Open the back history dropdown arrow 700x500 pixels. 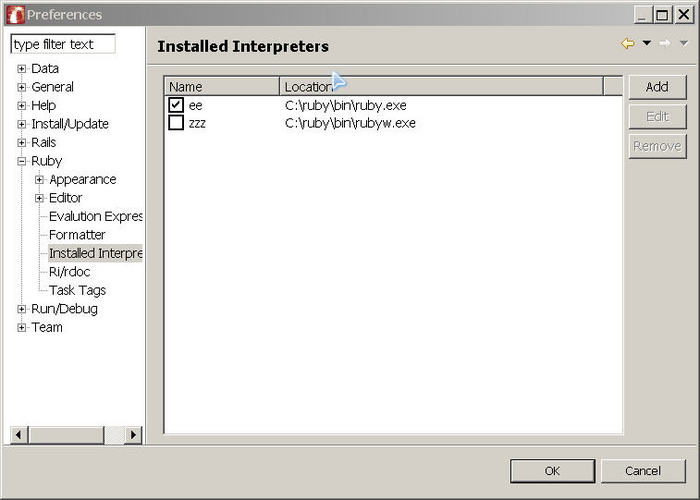pyautogui.click(x=646, y=43)
